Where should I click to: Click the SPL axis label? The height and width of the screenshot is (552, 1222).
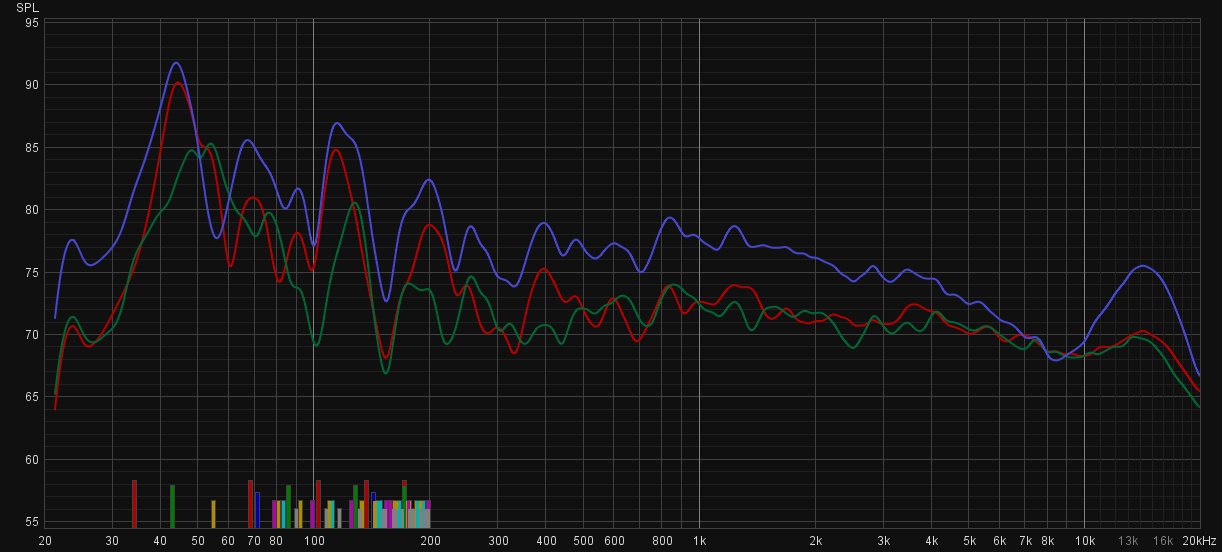pyautogui.click(x=27, y=7)
